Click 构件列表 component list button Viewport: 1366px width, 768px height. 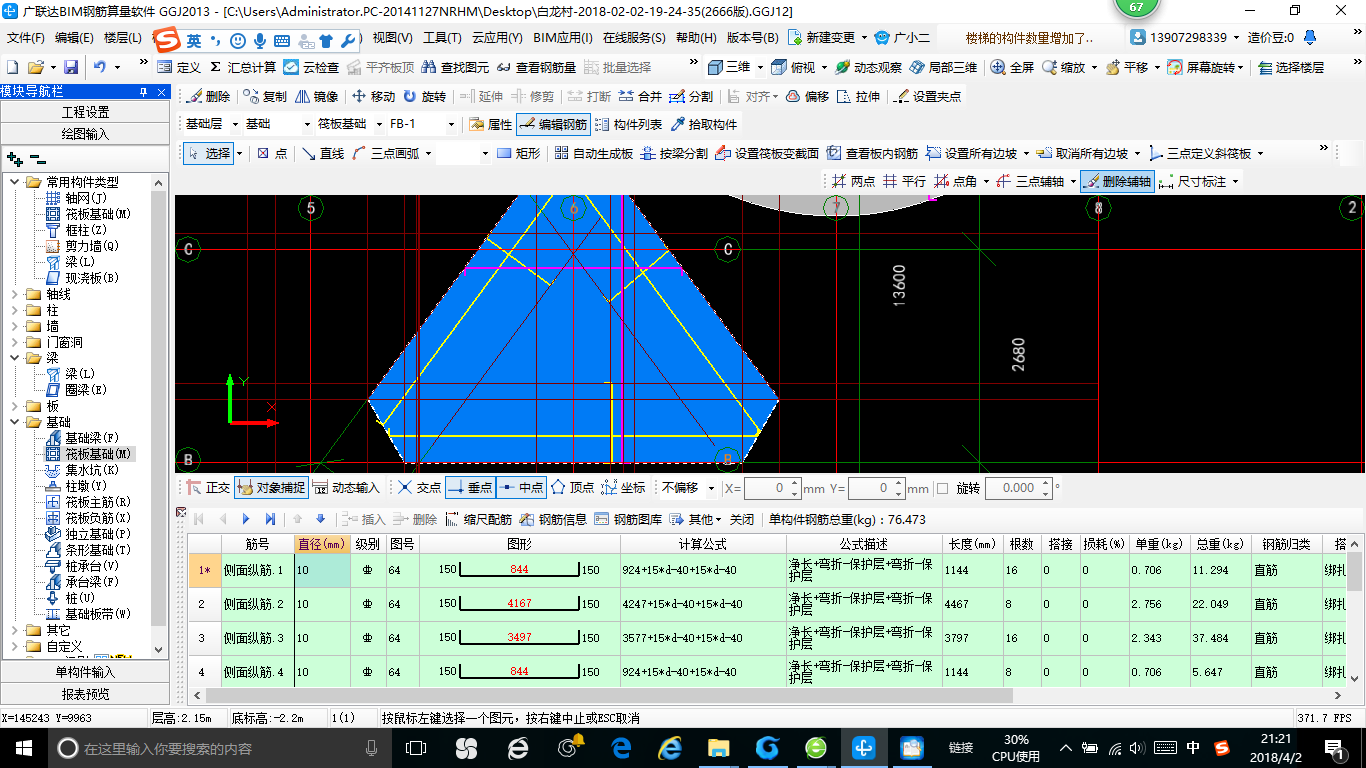[627, 125]
